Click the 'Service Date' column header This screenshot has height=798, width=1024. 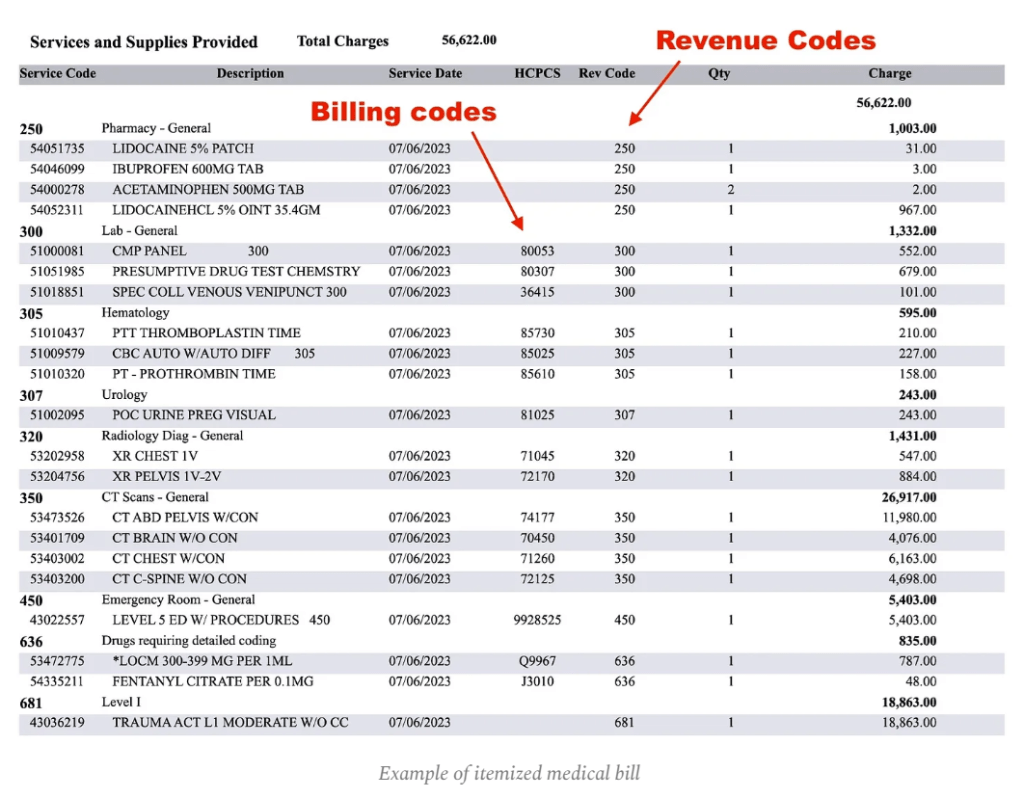pos(425,73)
